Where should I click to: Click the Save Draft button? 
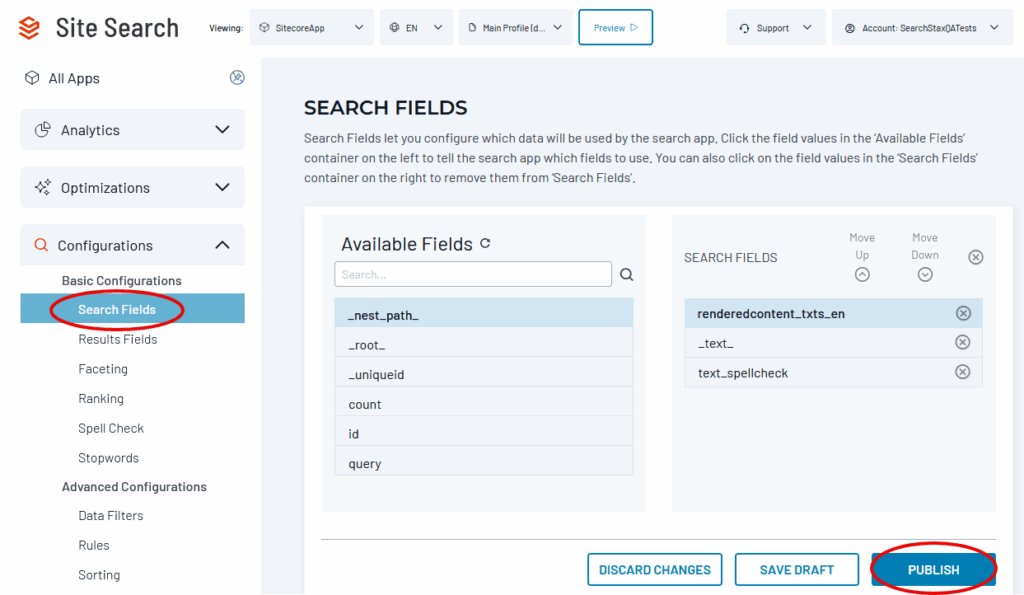pos(796,570)
